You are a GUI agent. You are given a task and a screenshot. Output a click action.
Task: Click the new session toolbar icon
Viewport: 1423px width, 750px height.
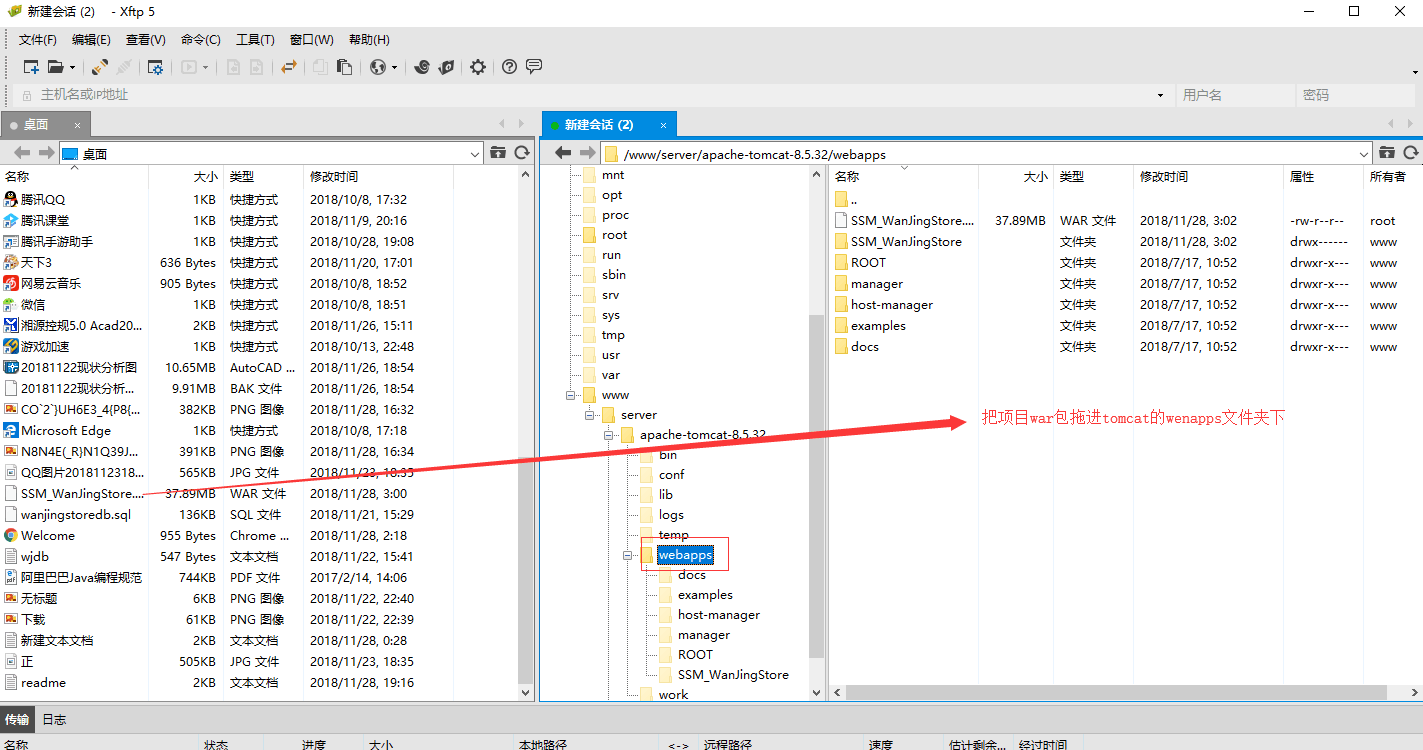tap(31, 67)
